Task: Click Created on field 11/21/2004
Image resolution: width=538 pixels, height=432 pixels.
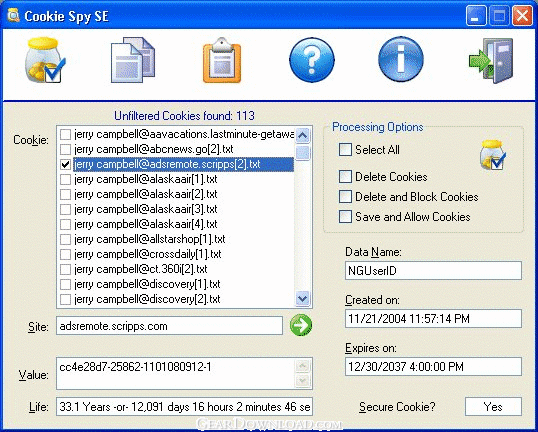Action: [433, 319]
